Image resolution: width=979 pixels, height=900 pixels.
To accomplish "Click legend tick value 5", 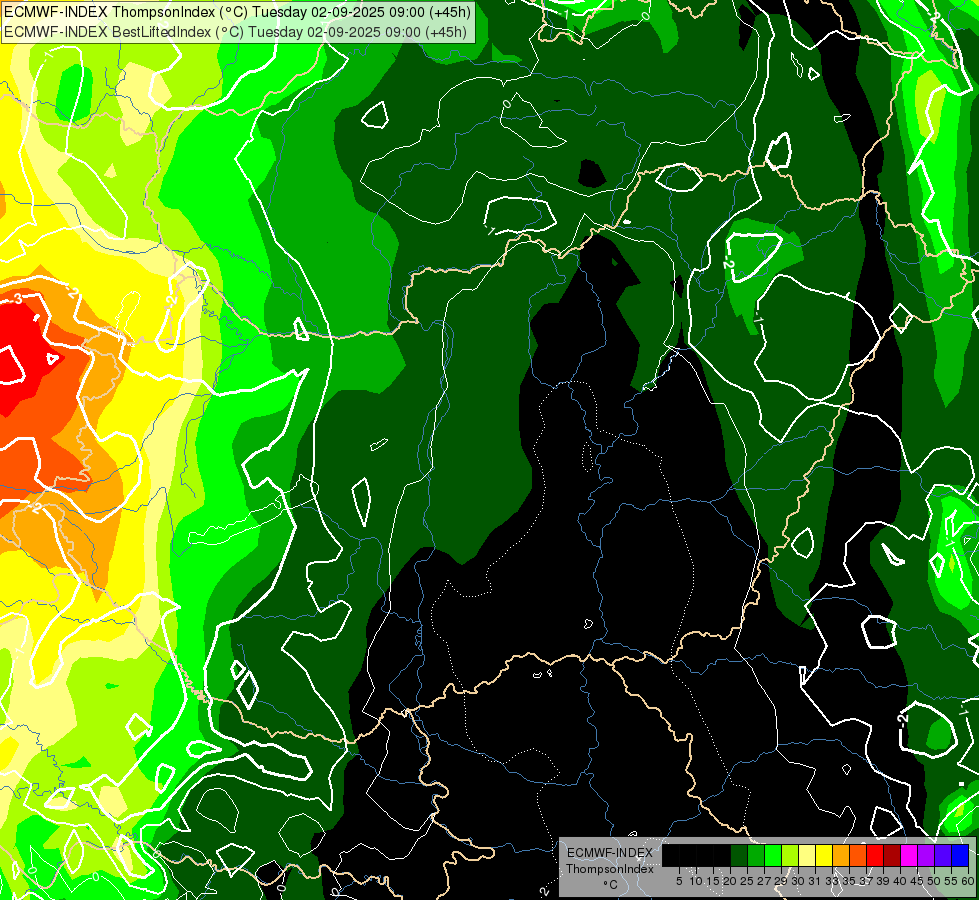I will pos(679,881).
